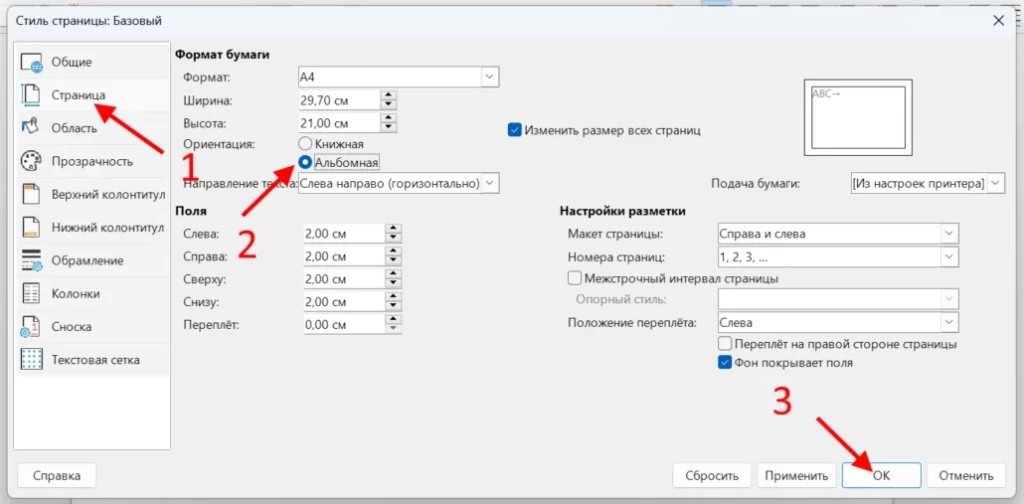Enable Межстрочный интервал страницы checkbox
This screenshot has width=1024, height=504.
pyautogui.click(x=575, y=279)
